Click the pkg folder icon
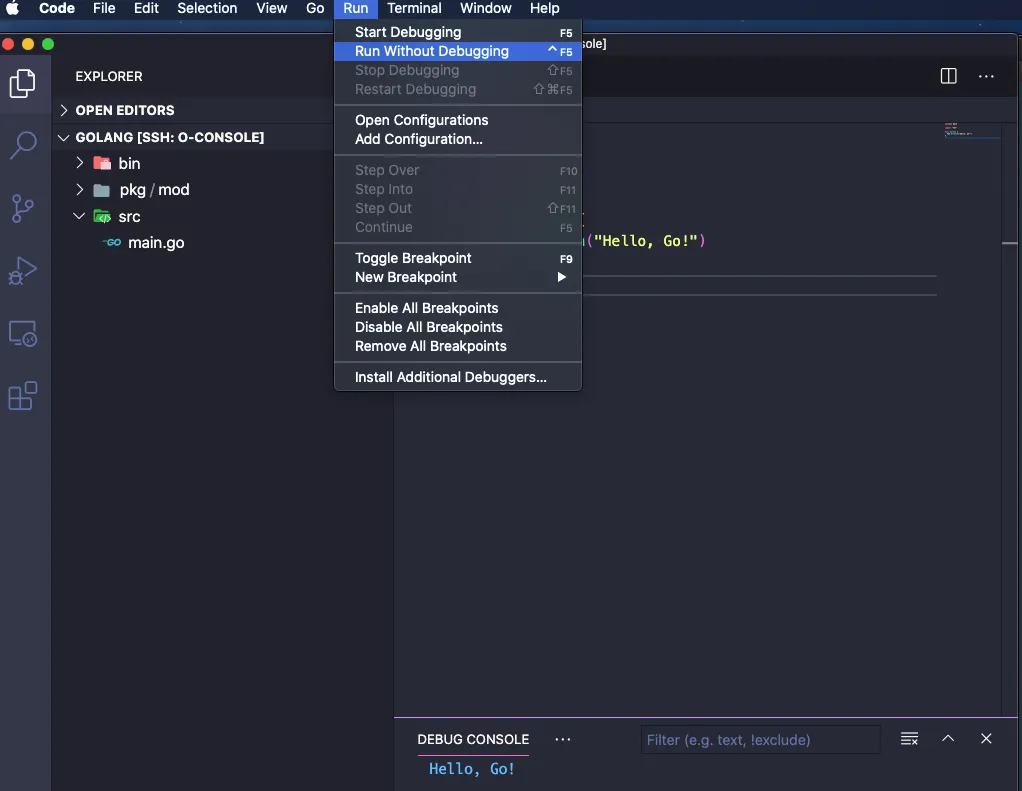This screenshot has height=791, width=1022. (x=102, y=190)
